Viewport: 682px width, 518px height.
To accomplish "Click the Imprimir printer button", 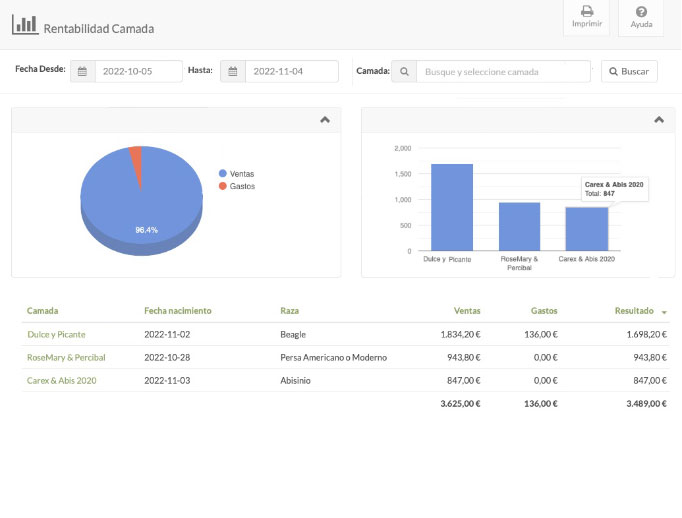I will pyautogui.click(x=587, y=17).
